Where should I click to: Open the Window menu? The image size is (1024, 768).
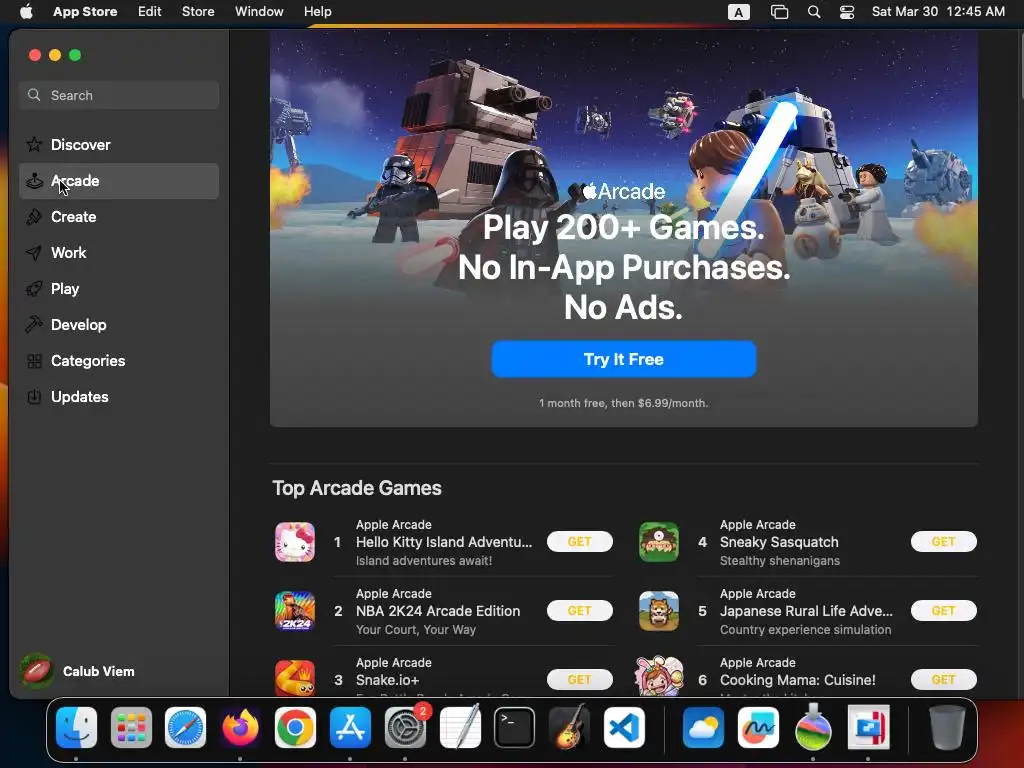point(259,12)
